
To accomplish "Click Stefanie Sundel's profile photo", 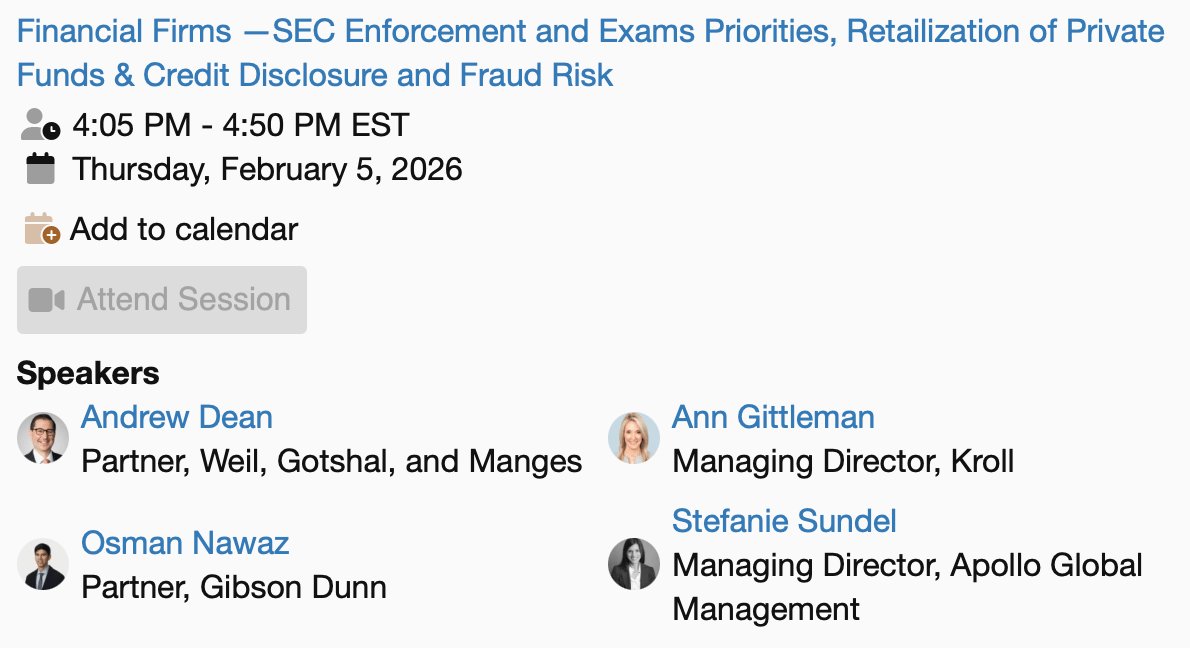I will (x=634, y=564).
